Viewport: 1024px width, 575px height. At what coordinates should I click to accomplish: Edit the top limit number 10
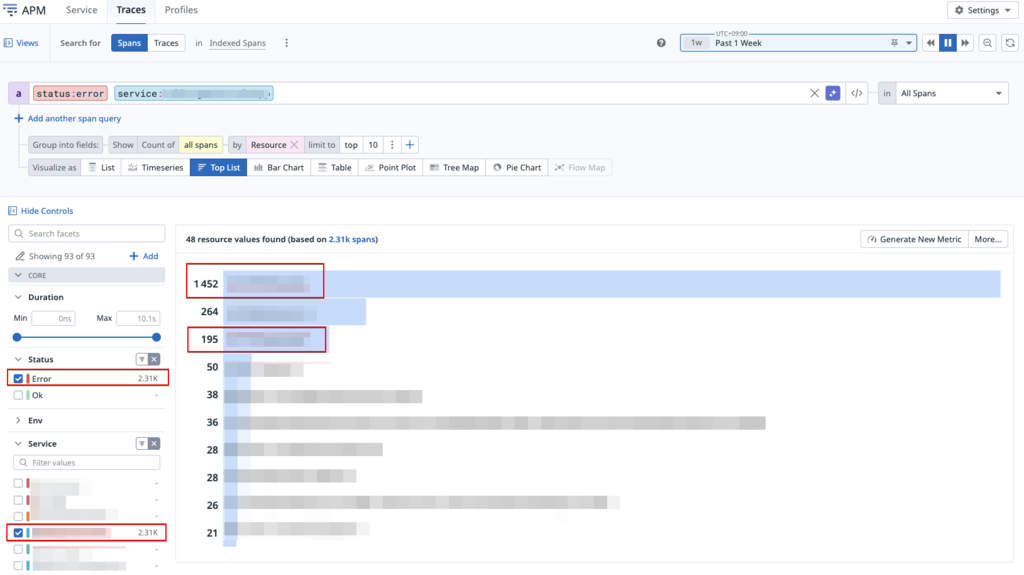coord(373,145)
